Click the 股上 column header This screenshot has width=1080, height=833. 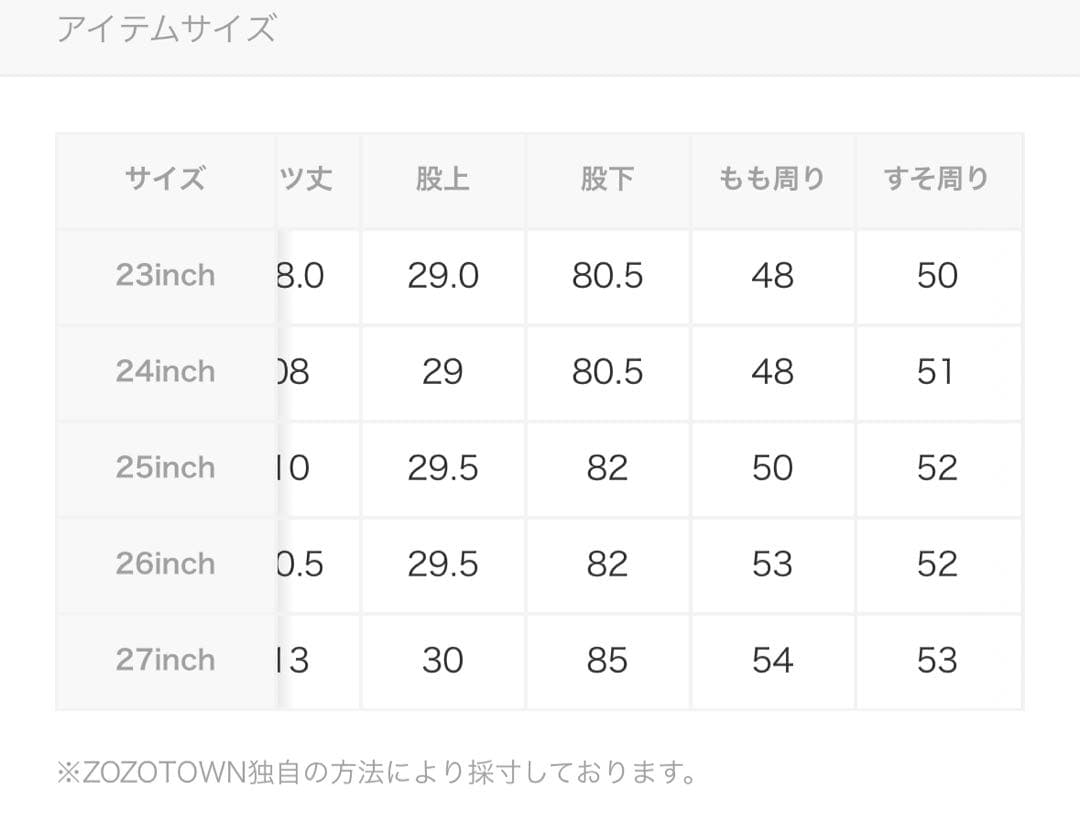tap(442, 179)
